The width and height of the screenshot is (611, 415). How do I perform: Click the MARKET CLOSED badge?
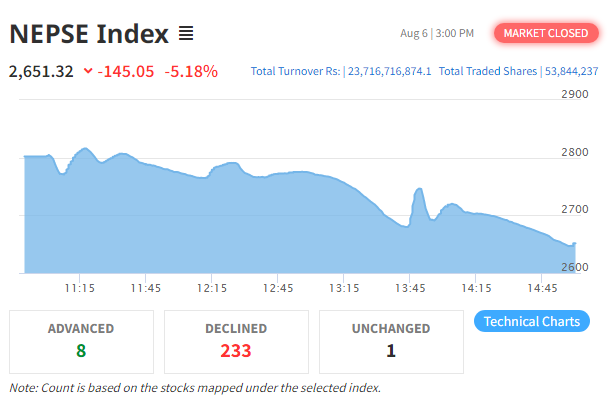click(x=546, y=33)
